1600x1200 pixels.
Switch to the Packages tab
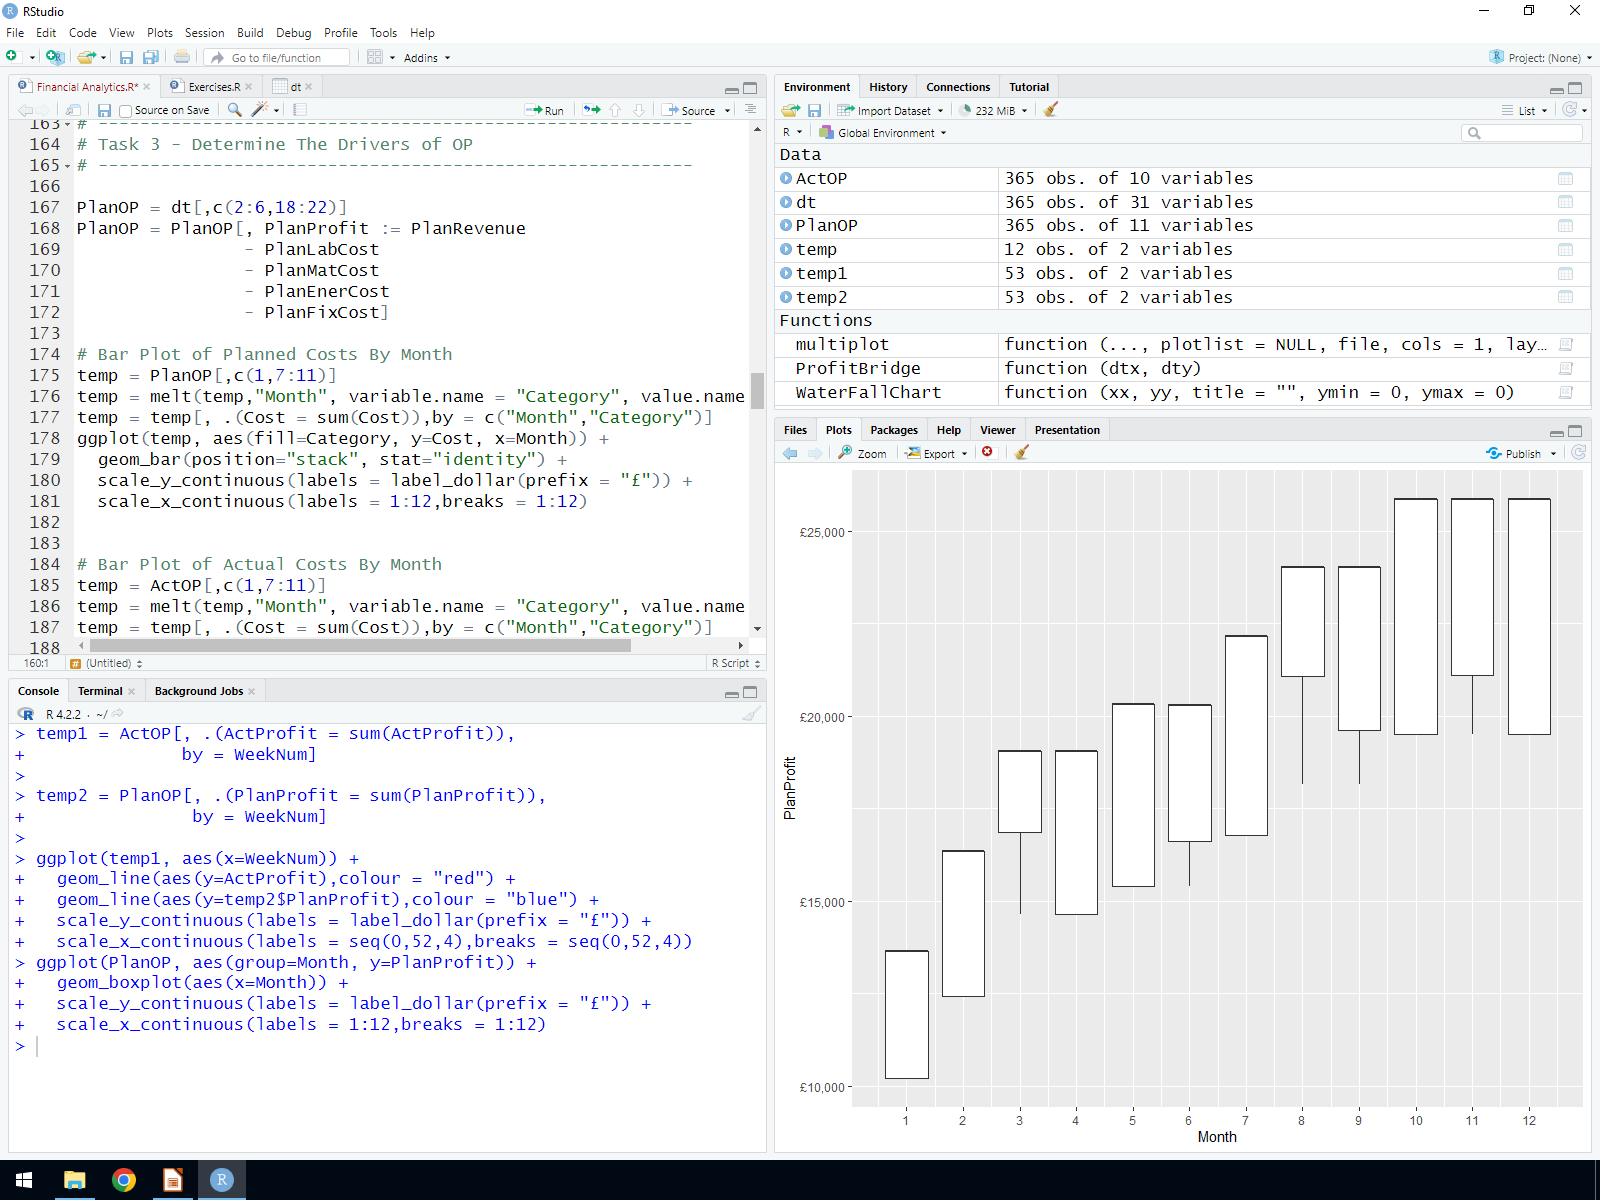pyautogui.click(x=893, y=430)
